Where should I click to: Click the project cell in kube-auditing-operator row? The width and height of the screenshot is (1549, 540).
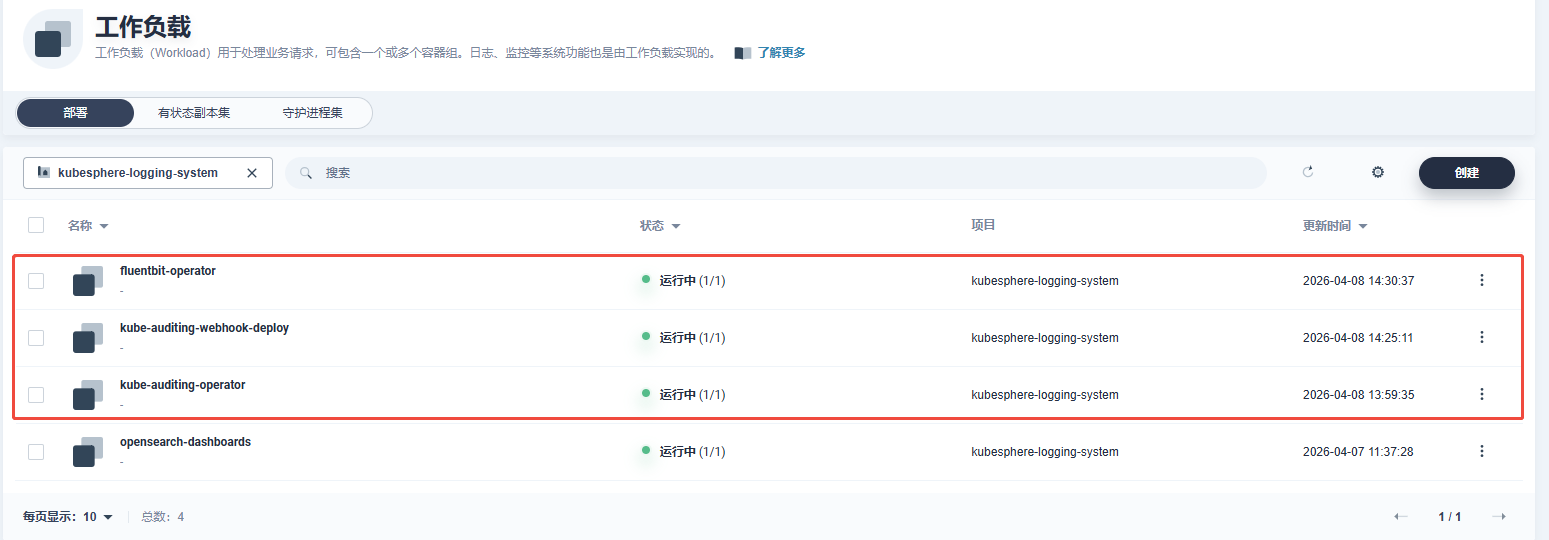[1045, 395]
